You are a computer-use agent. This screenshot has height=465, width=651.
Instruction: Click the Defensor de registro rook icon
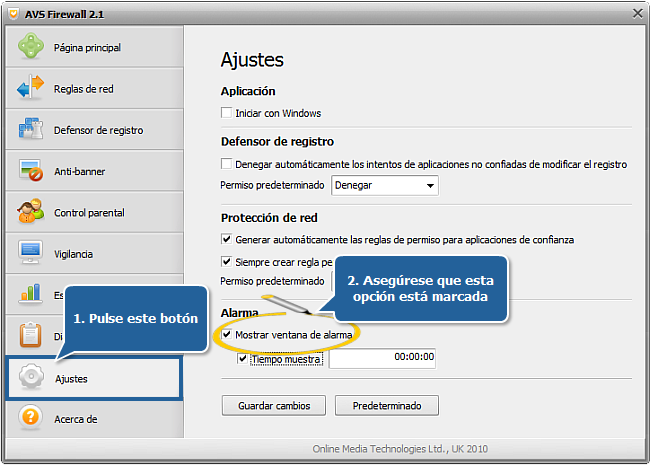click(x=30, y=129)
